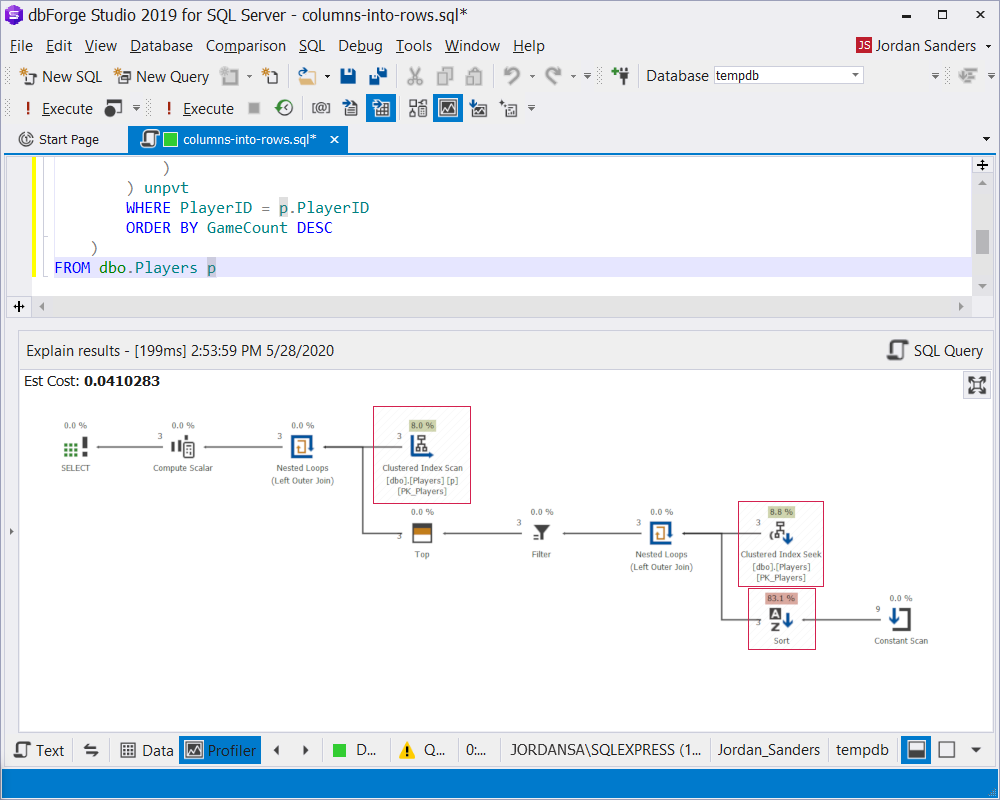Click the Save floppy disk icon

pos(348,76)
